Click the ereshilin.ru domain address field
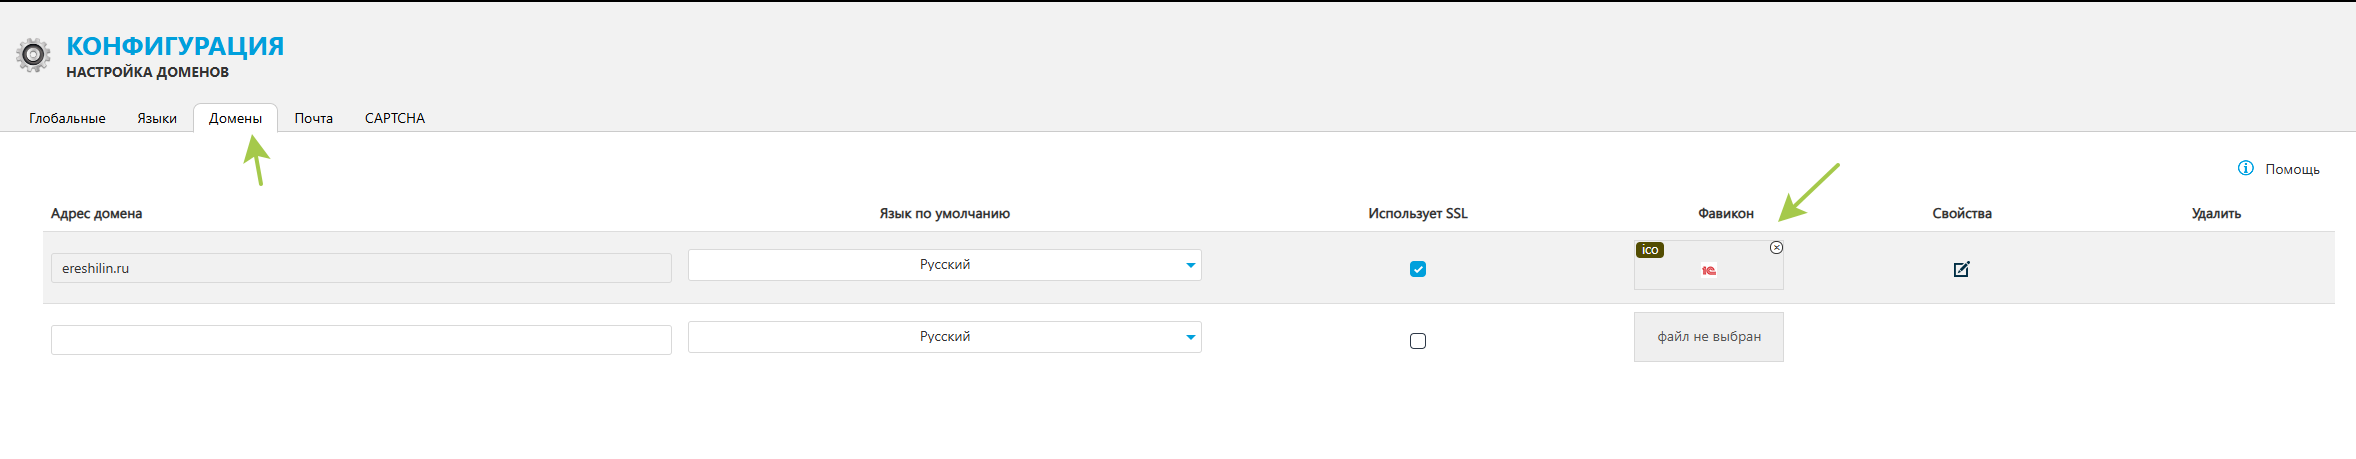The width and height of the screenshot is (2356, 459). tap(361, 268)
